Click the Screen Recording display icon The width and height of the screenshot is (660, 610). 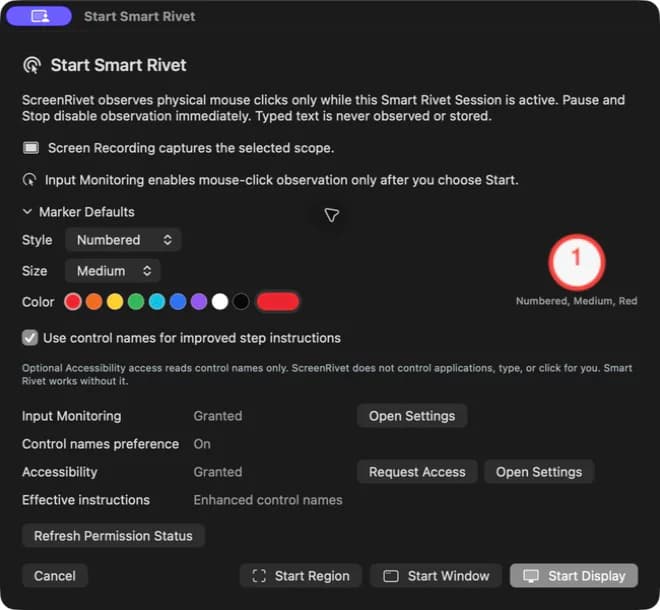(31, 148)
